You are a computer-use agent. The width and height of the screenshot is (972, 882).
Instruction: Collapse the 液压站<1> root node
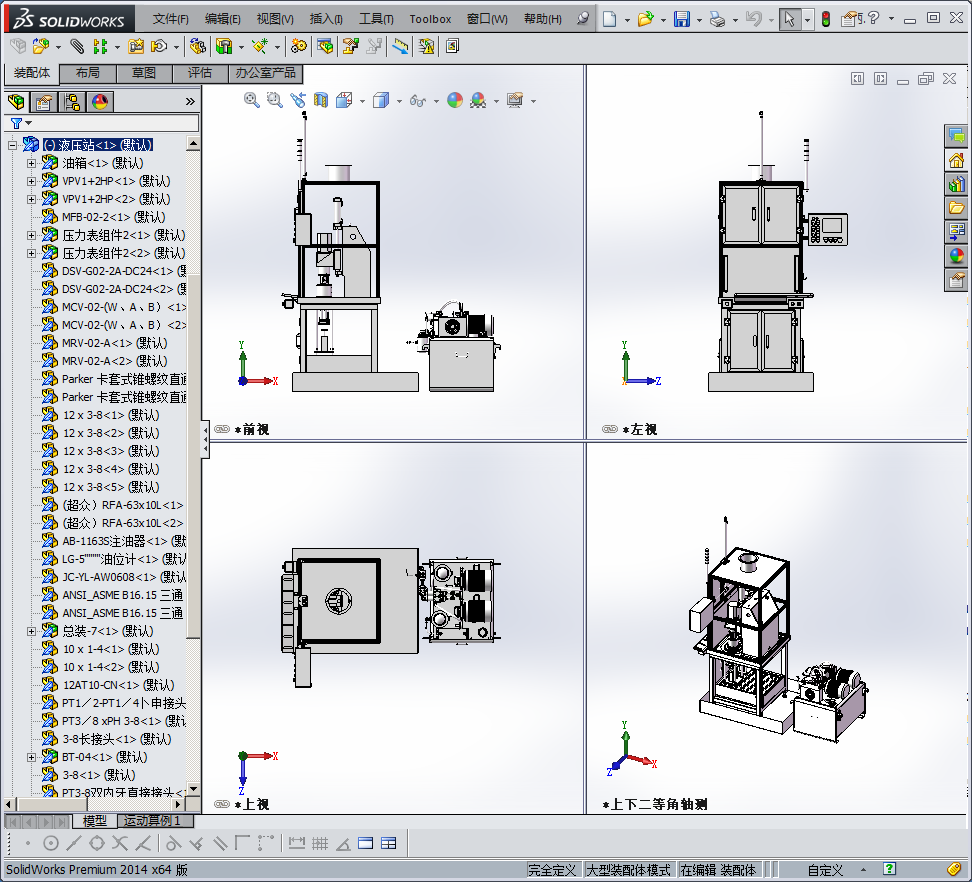coord(12,145)
